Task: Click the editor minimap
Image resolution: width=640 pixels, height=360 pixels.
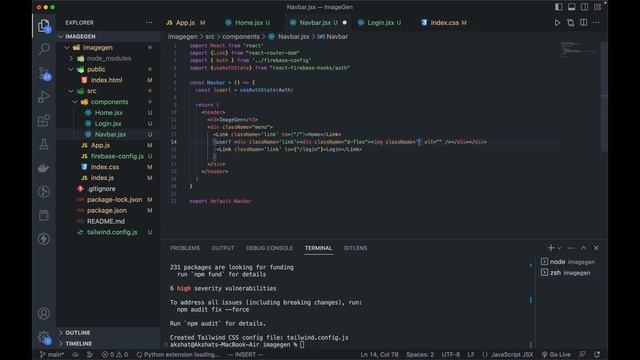Action: [x=578, y=48]
